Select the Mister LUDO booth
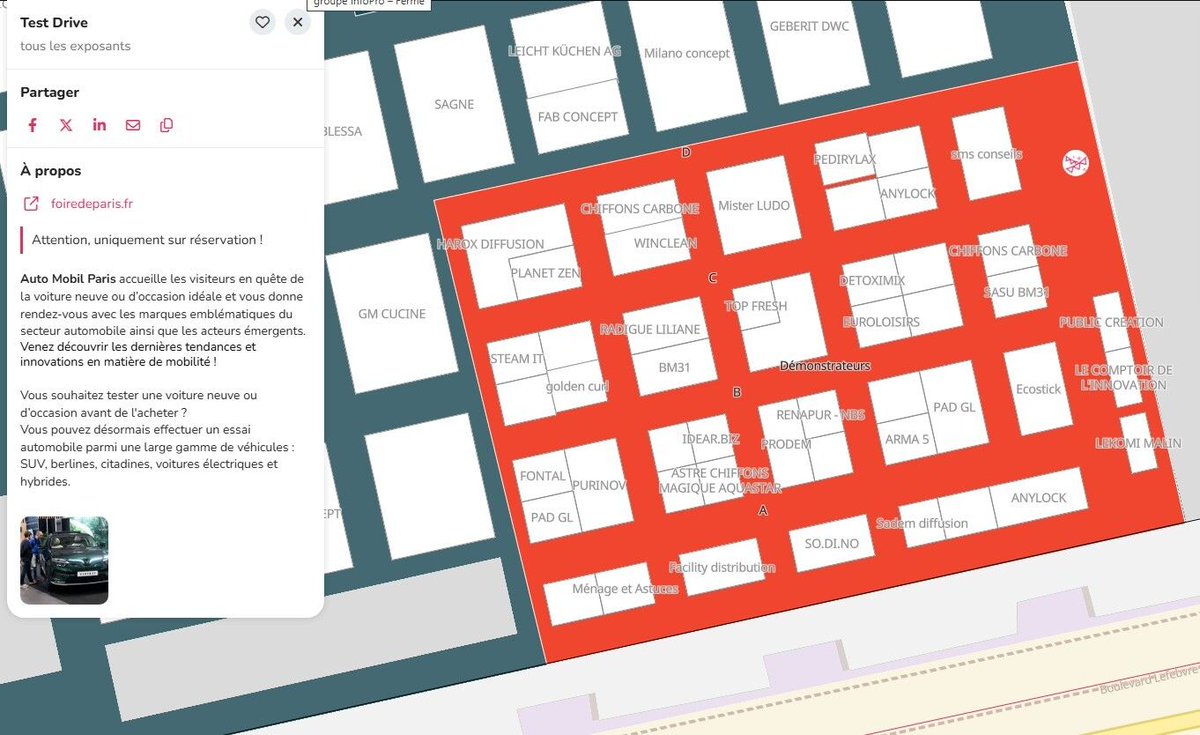Screen dimensions: 1200x735 click(x=754, y=206)
